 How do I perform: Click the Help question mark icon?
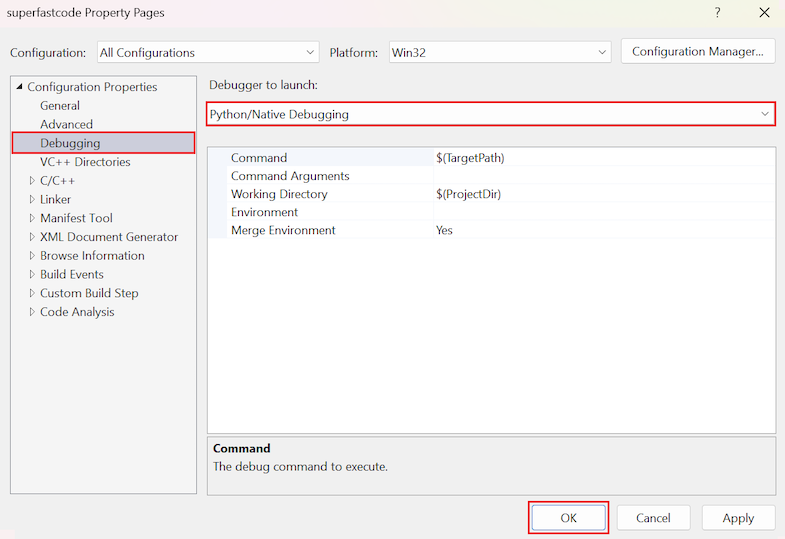click(716, 13)
